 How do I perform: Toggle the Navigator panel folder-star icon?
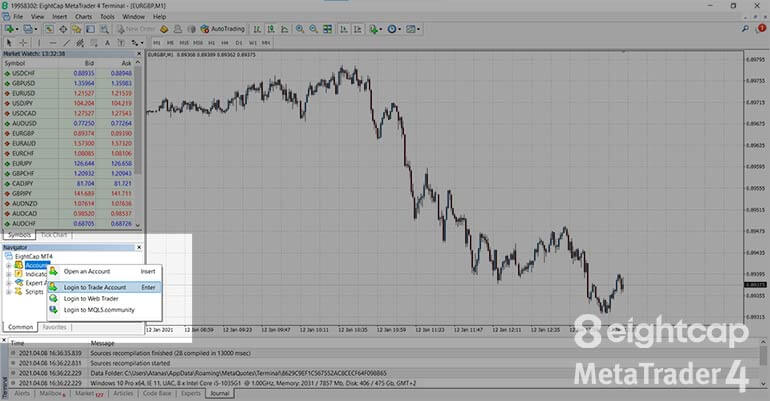click(77, 29)
